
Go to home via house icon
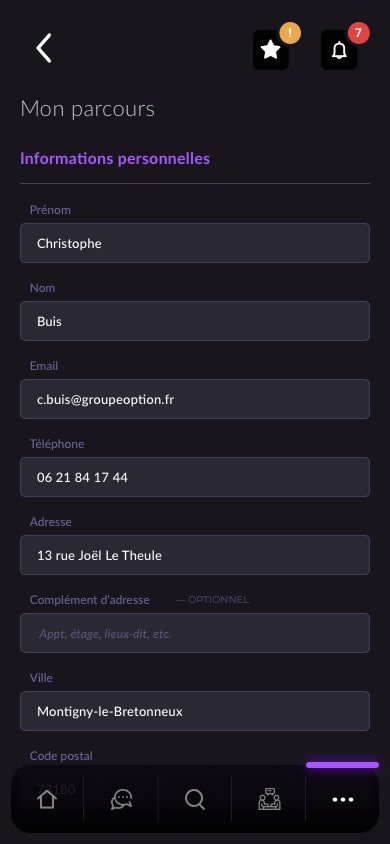47,799
